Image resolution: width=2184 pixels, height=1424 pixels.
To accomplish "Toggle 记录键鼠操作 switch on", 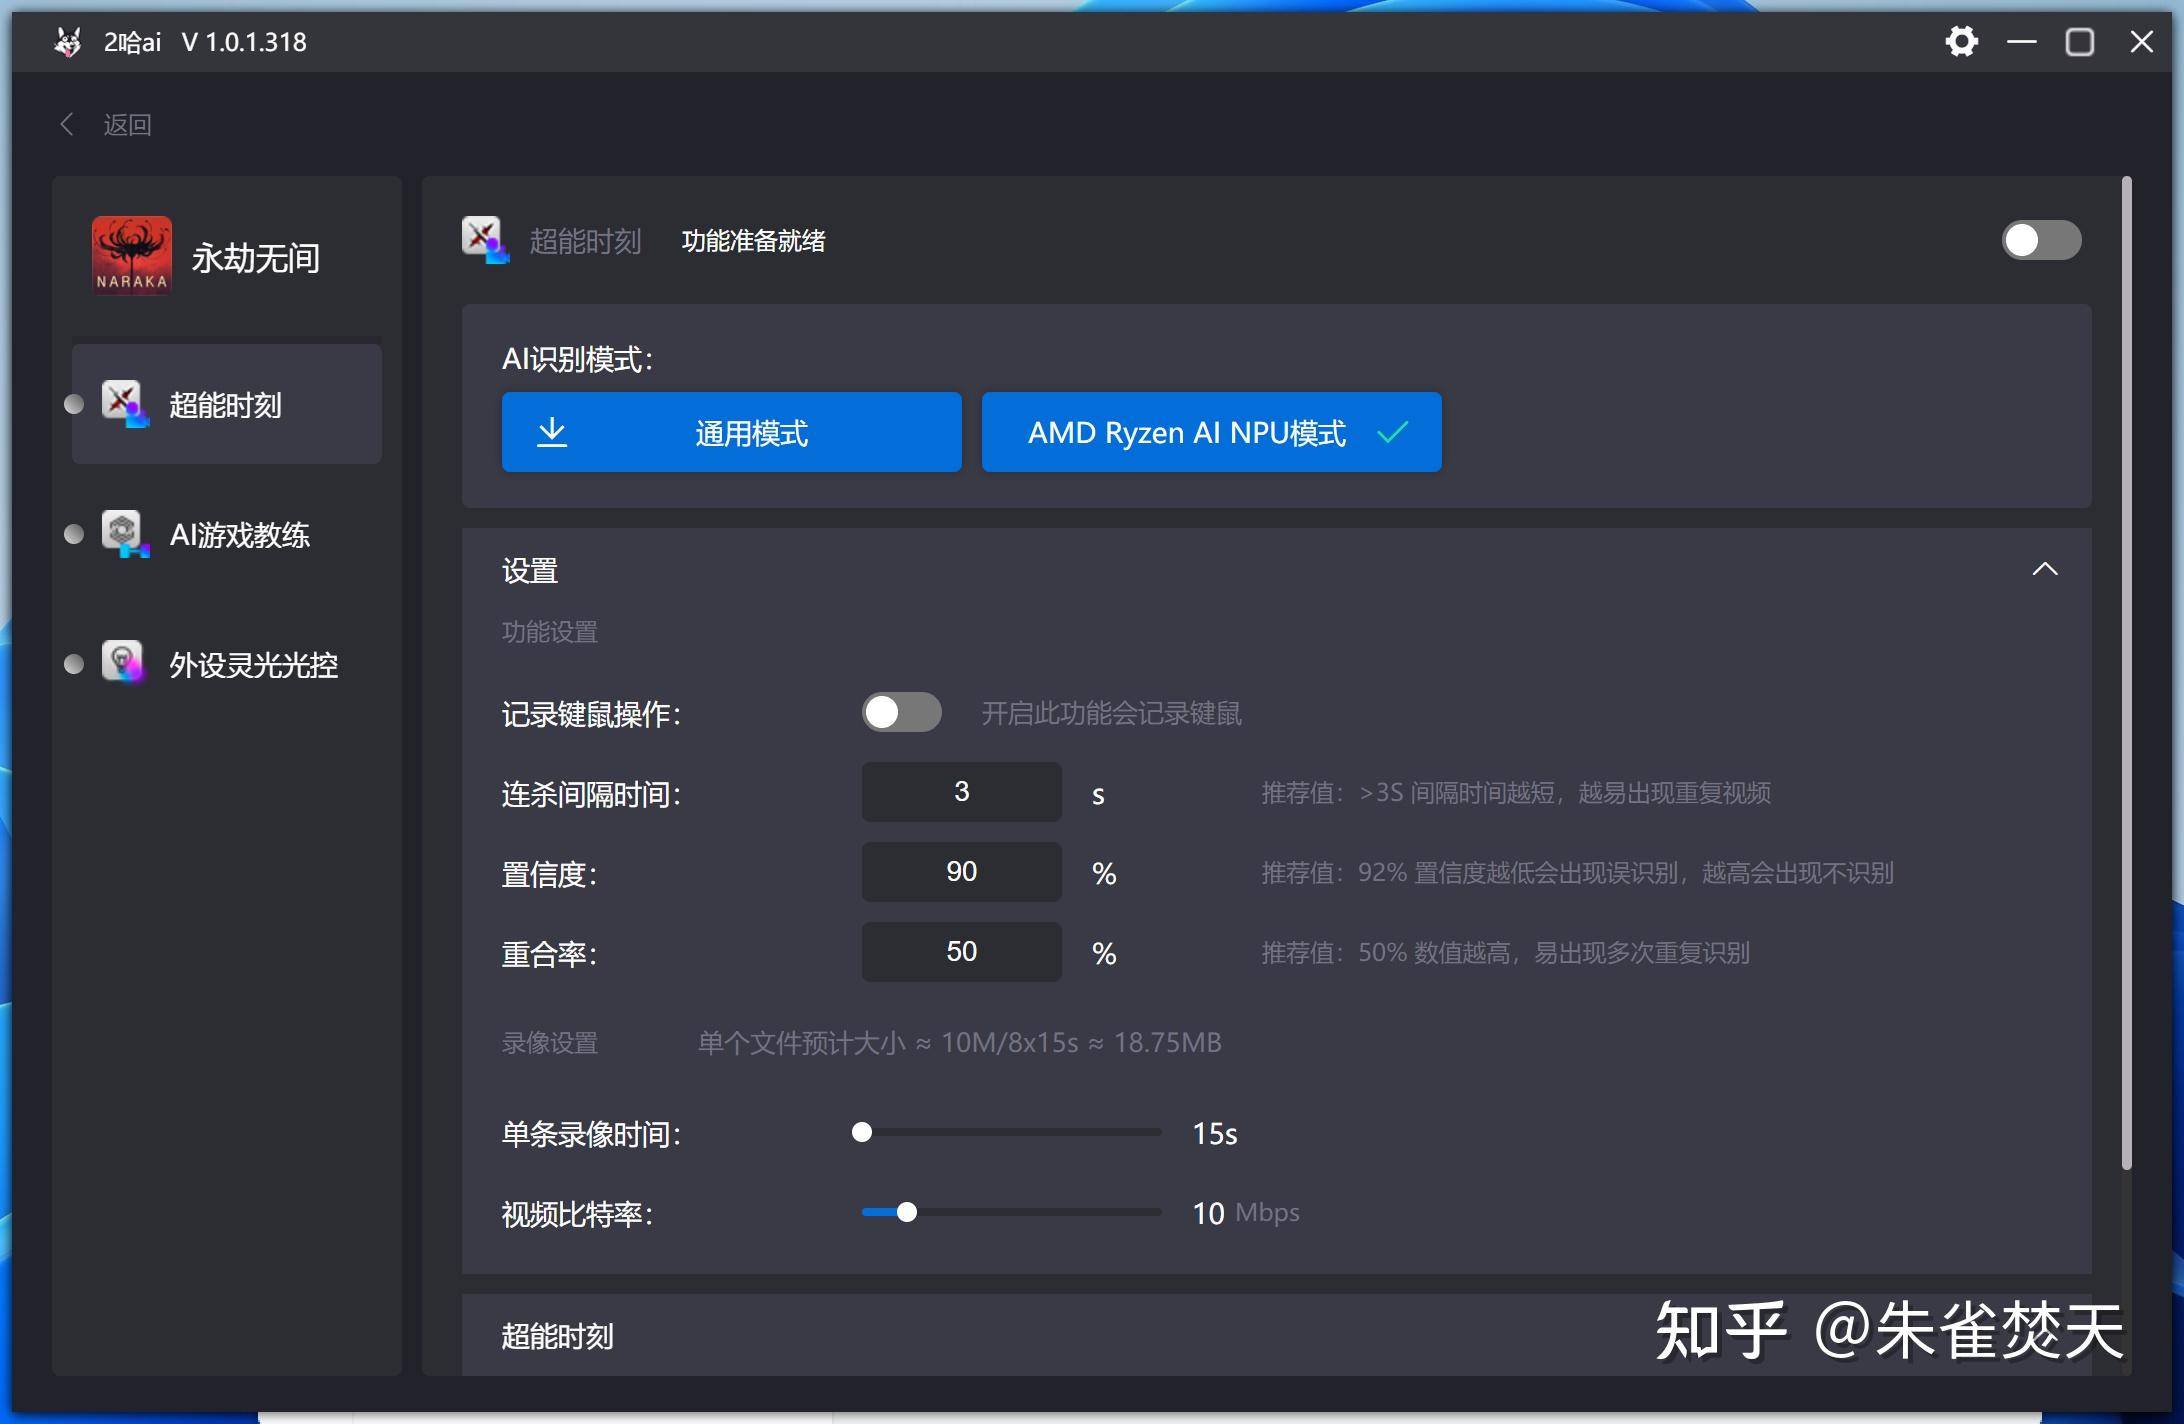I will (x=902, y=712).
